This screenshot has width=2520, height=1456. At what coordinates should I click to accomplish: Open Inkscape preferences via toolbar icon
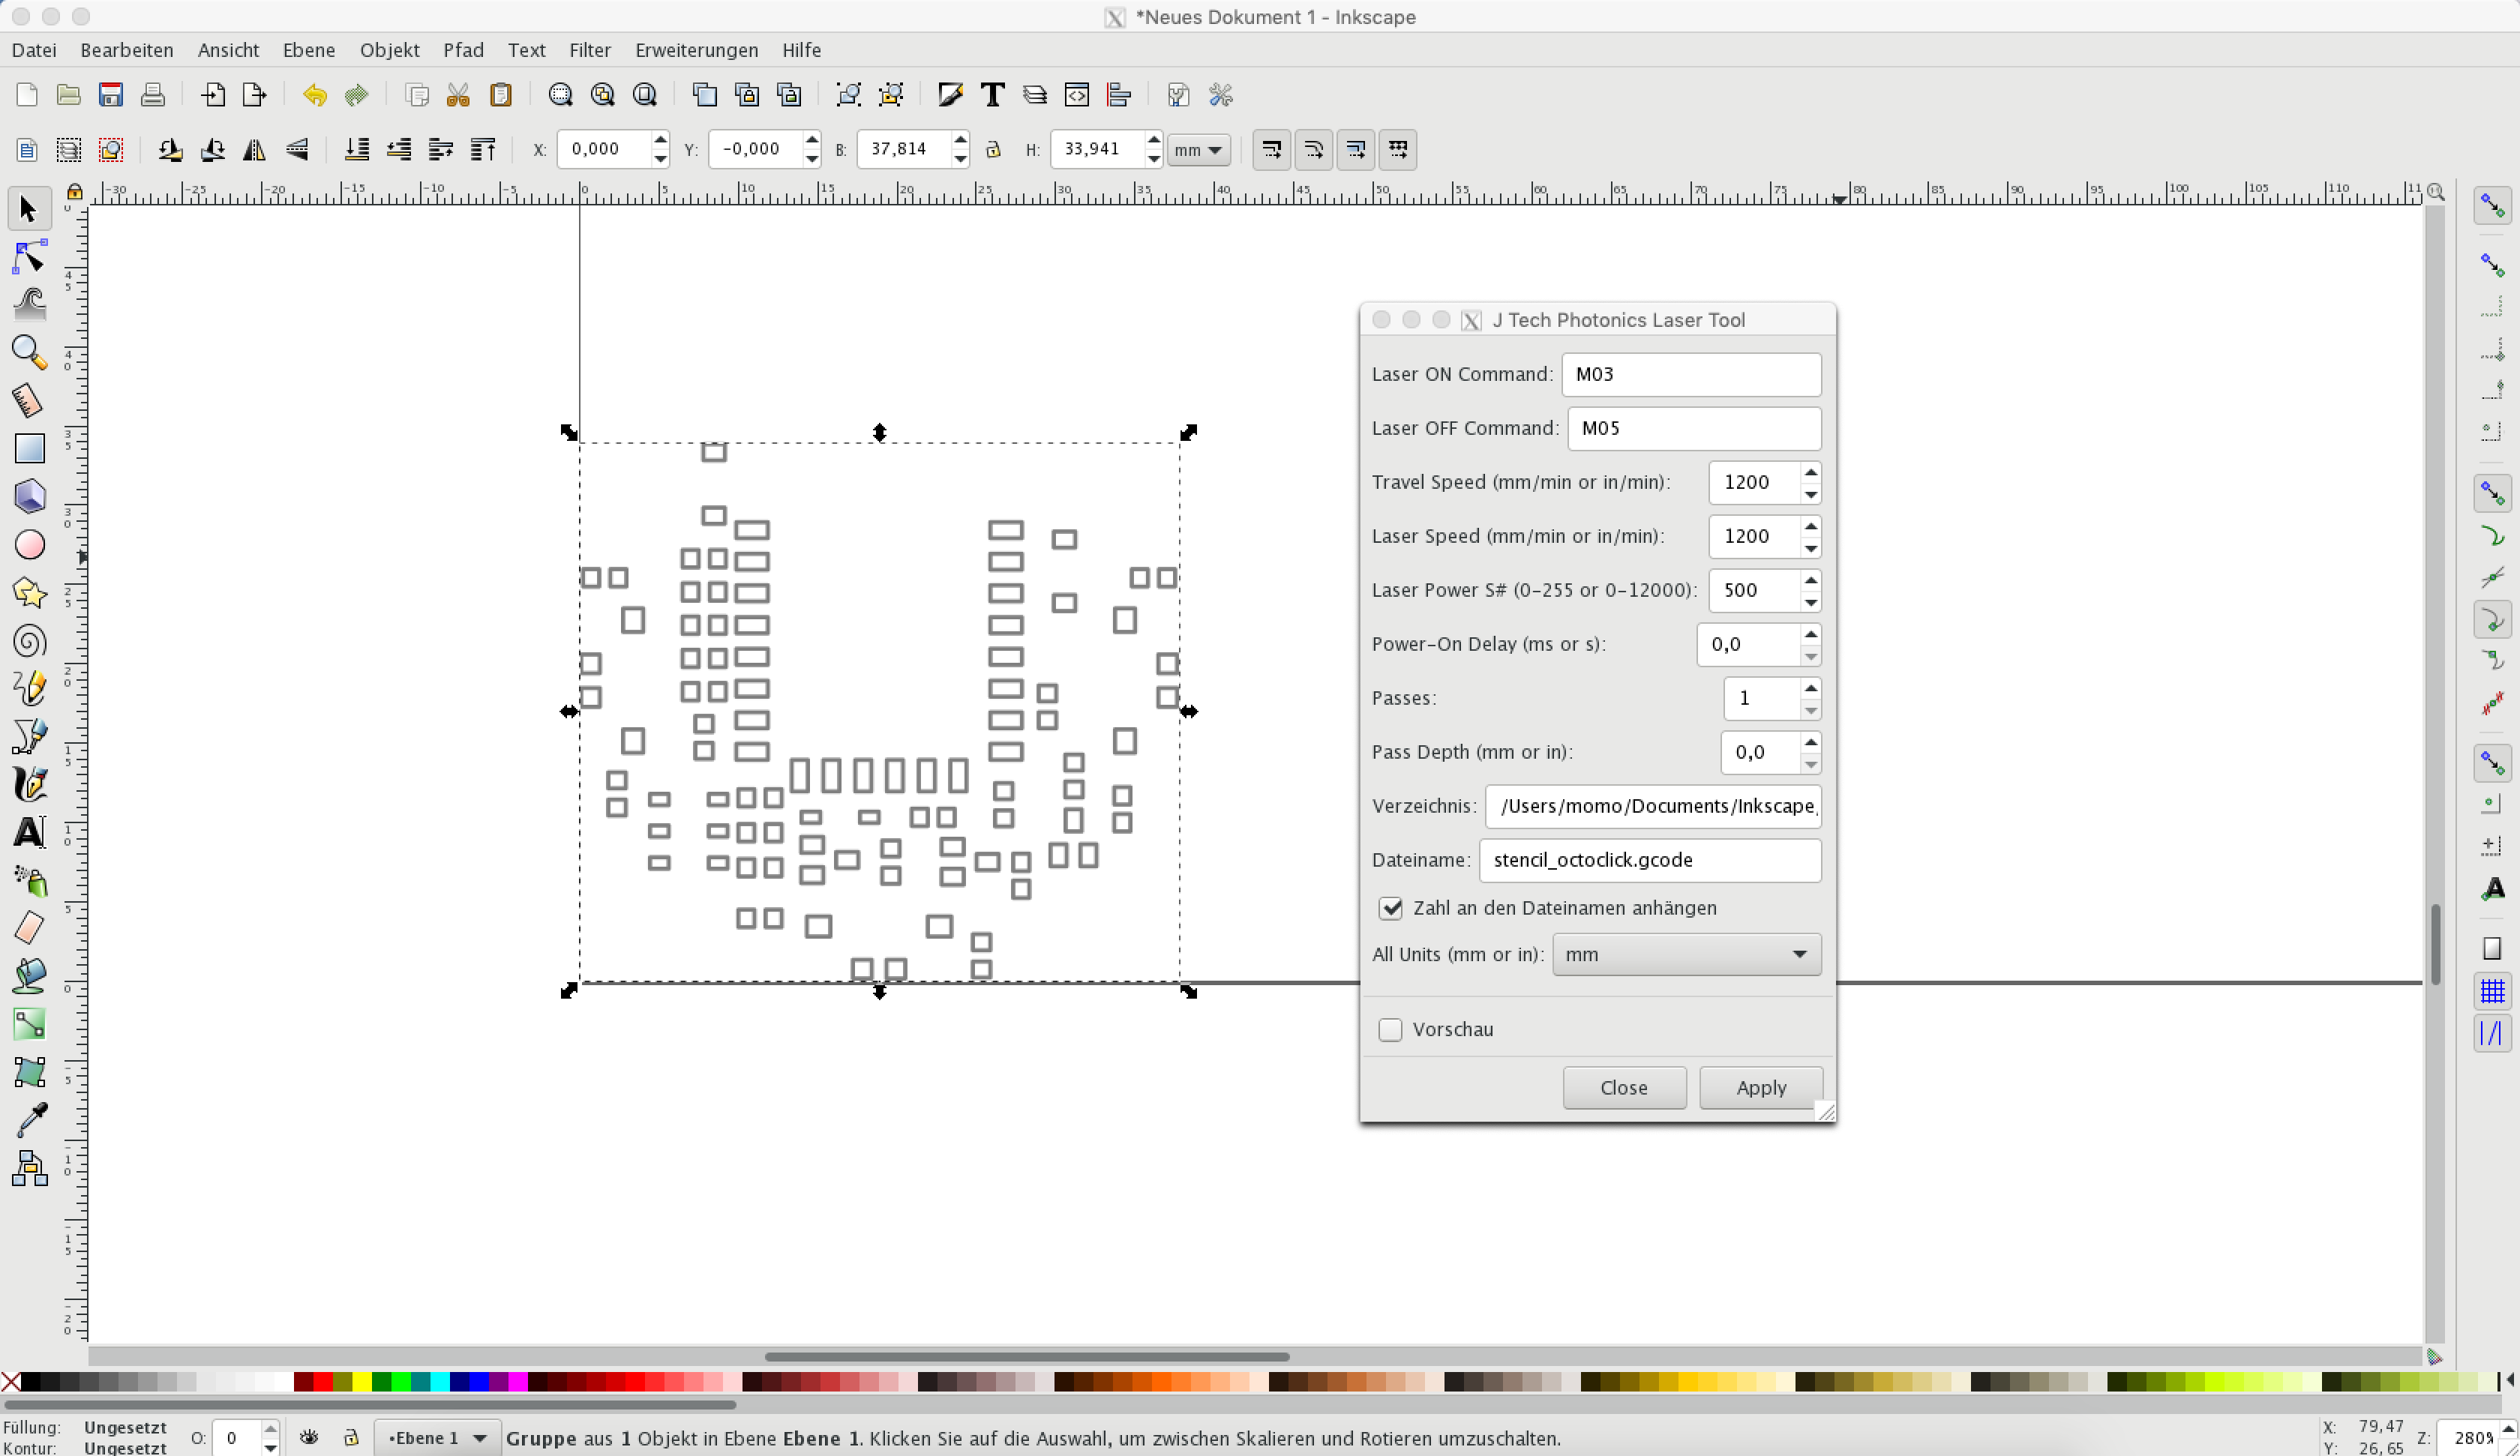point(1221,95)
